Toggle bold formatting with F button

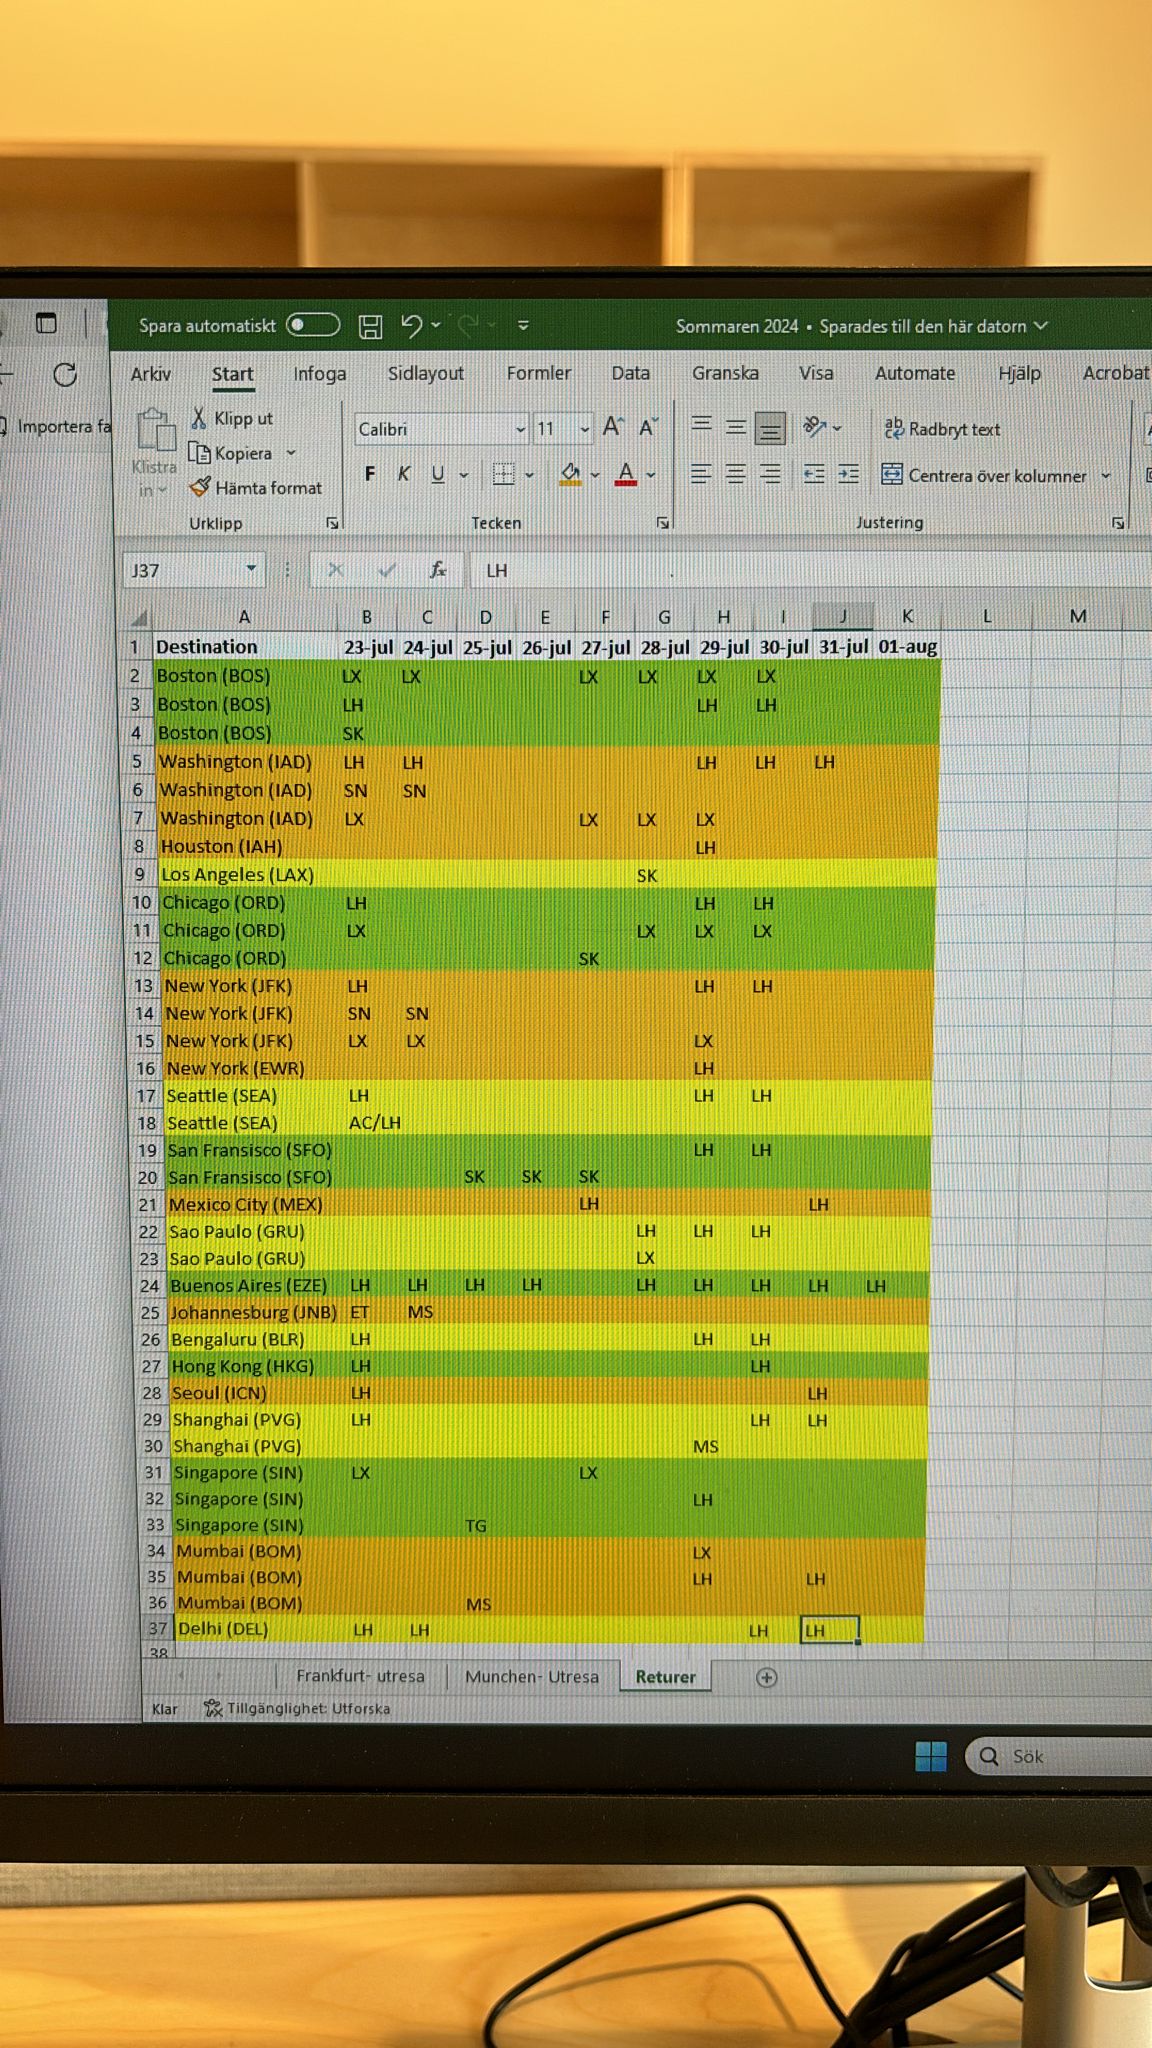coord(370,474)
